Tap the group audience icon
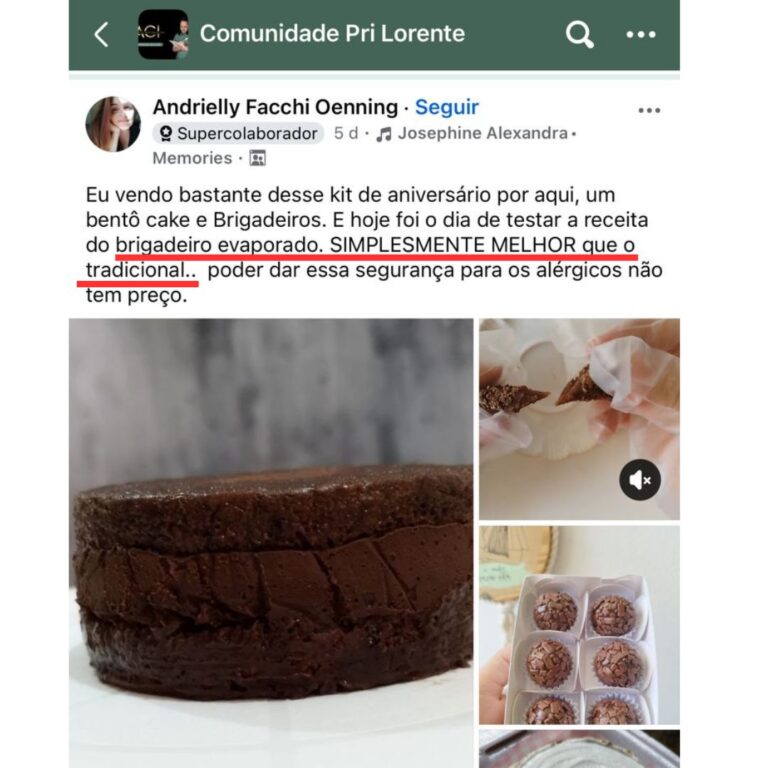The width and height of the screenshot is (768, 768). click(258, 158)
